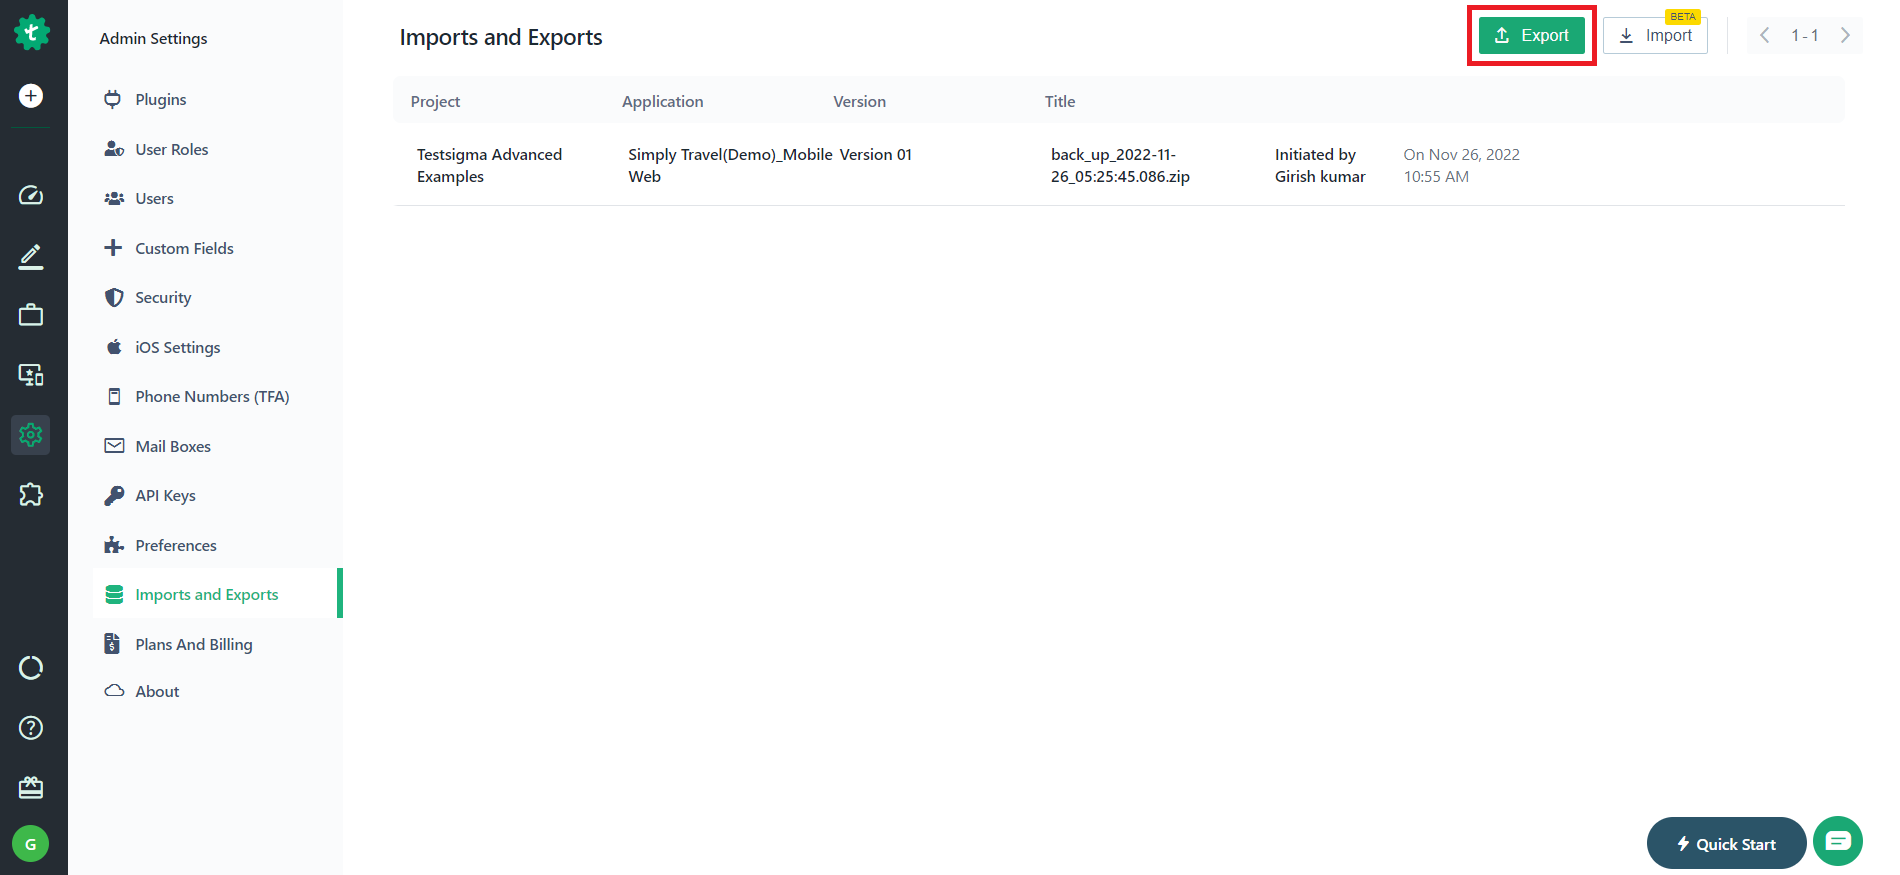Screen dimensions: 1900x875
Task: Open the user avatar G
Action: click(x=31, y=844)
